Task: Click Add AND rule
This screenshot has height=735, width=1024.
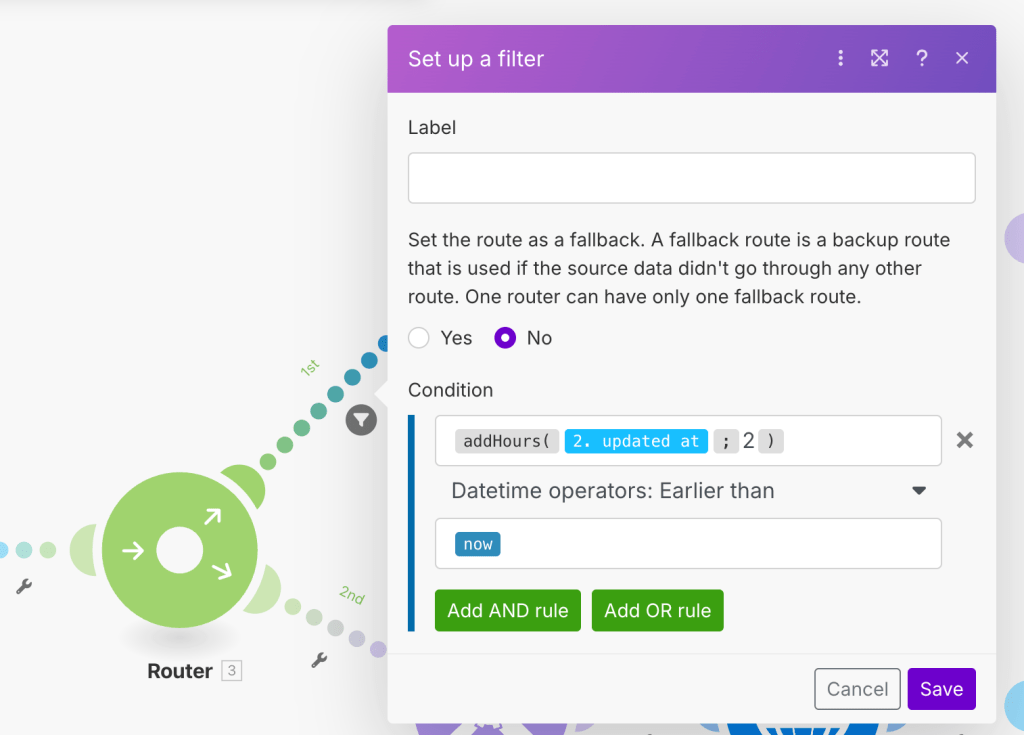Action: (x=507, y=610)
